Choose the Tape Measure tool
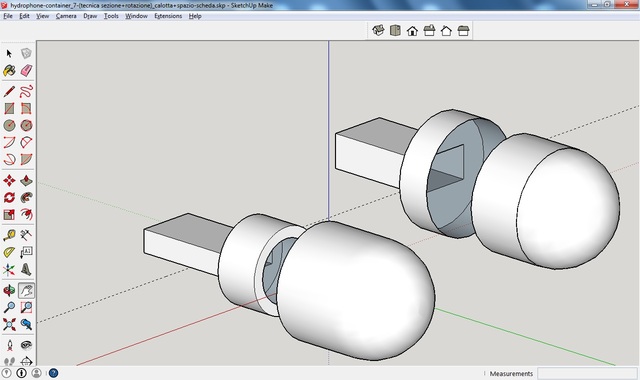 pyautogui.click(x=9, y=235)
